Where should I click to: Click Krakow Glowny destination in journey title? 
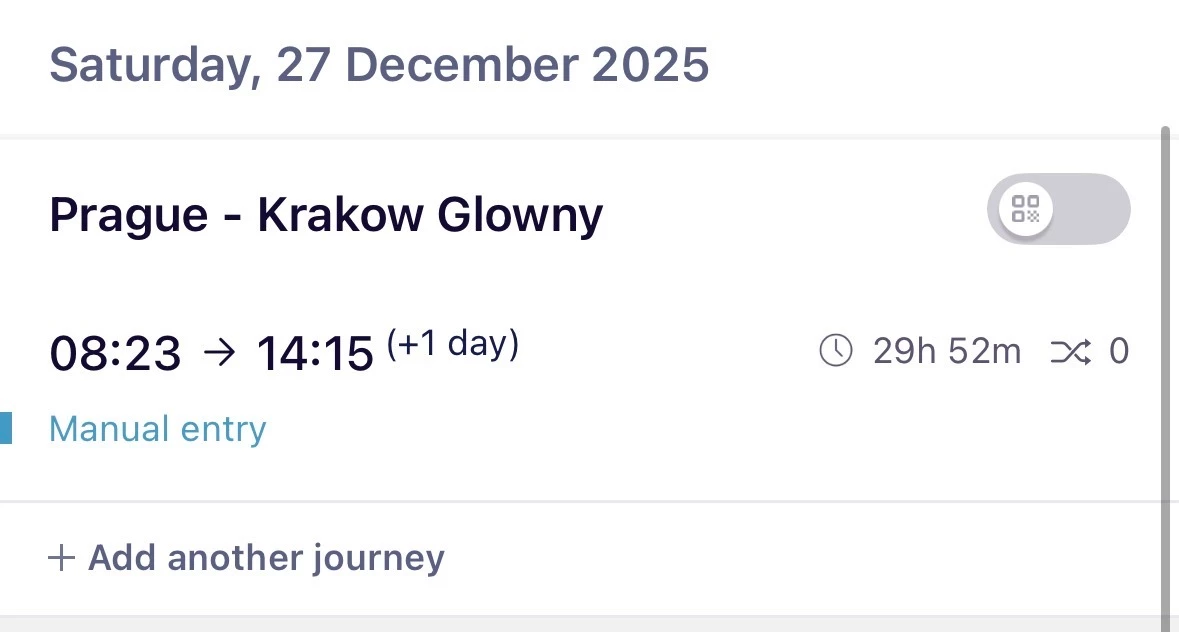(430, 214)
